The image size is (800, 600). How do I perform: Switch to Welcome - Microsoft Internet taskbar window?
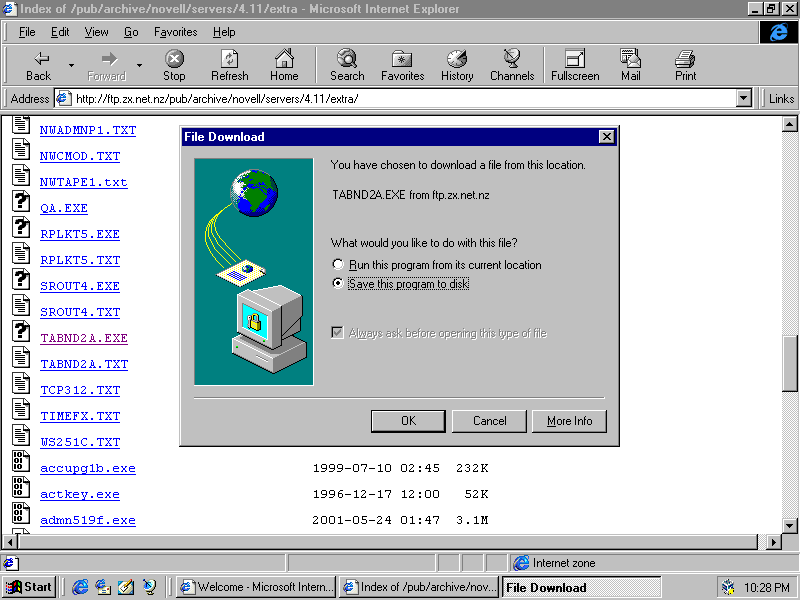(256, 587)
